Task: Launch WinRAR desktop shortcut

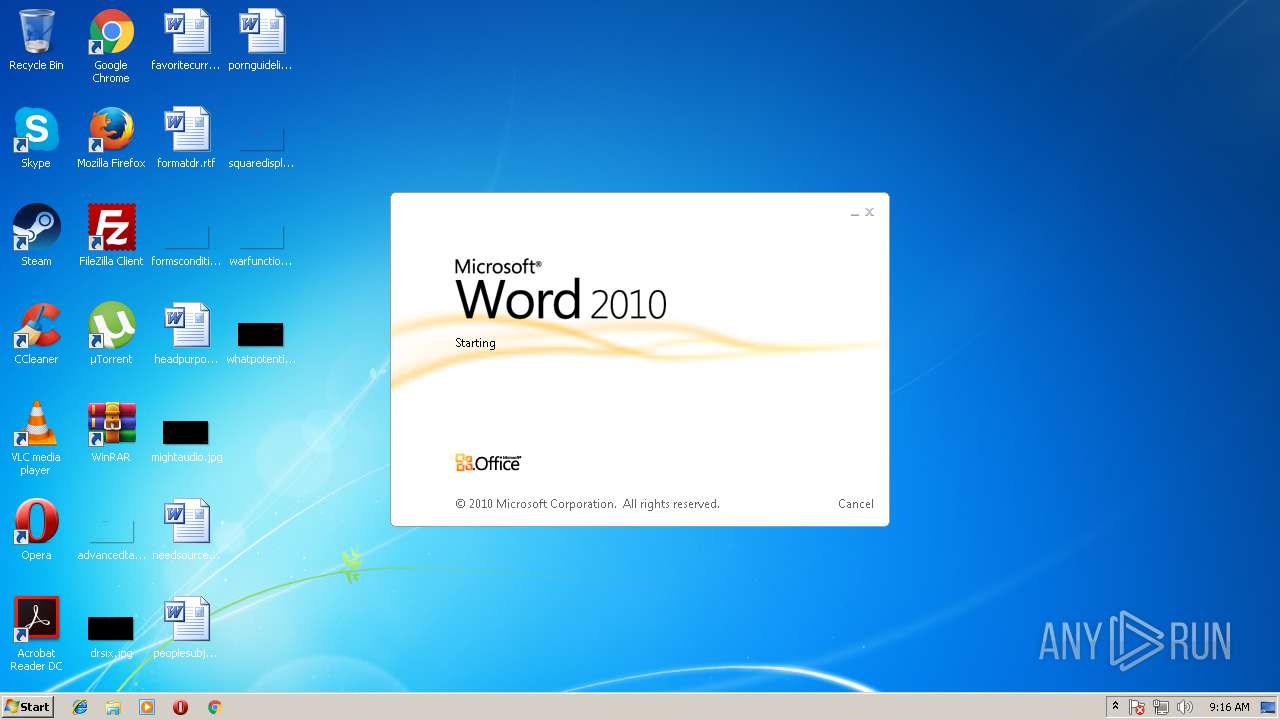Action: click(x=111, y=433)
